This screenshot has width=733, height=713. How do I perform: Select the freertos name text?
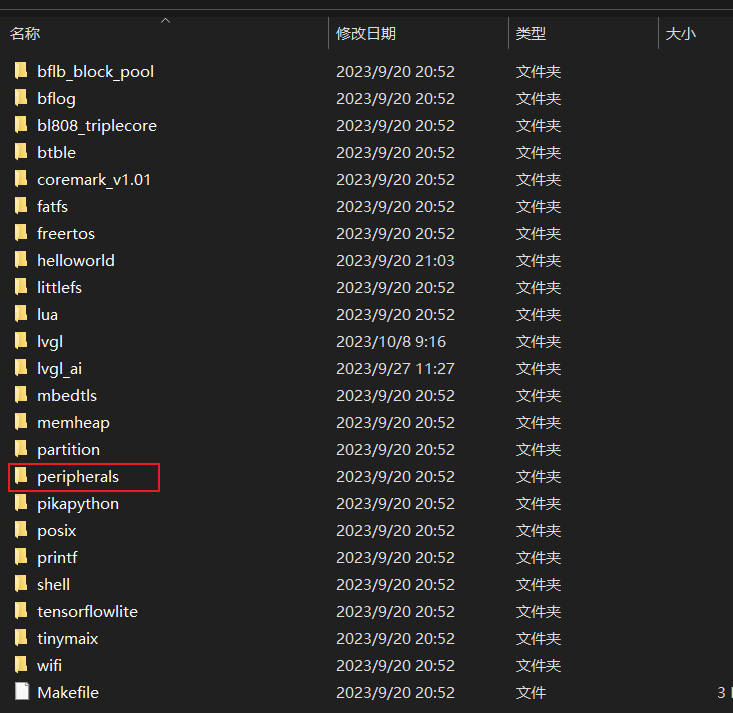[x=66, y=233]
